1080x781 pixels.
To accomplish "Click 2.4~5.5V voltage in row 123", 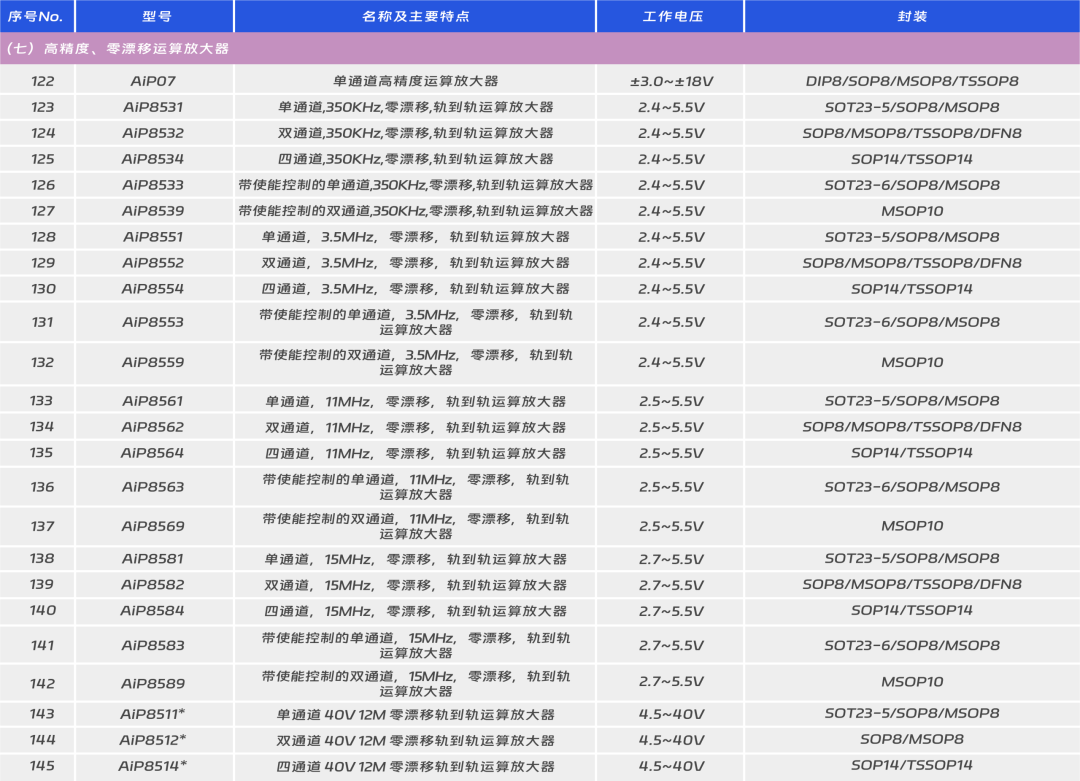I will (x=672, y=107).
